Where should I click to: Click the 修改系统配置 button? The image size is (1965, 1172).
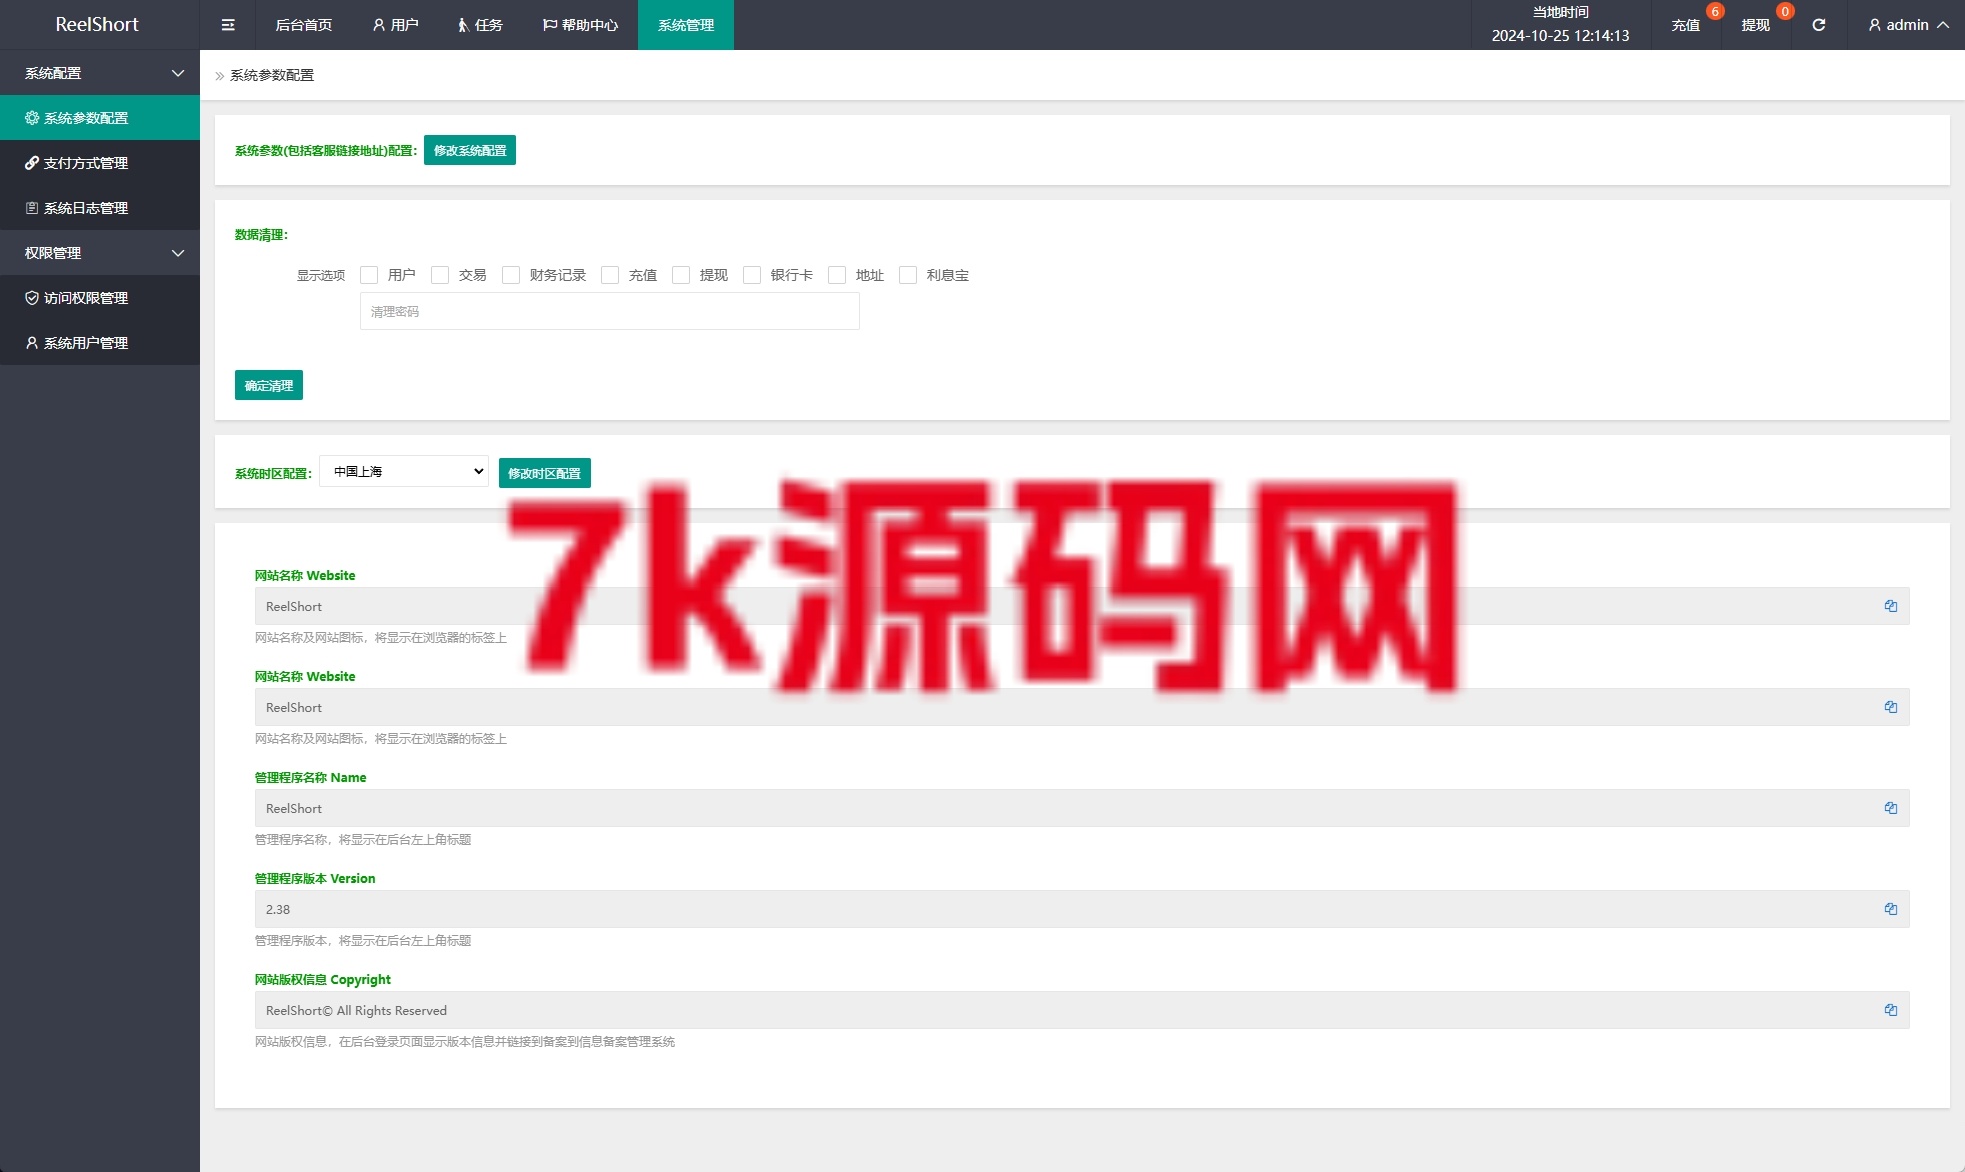470,150
